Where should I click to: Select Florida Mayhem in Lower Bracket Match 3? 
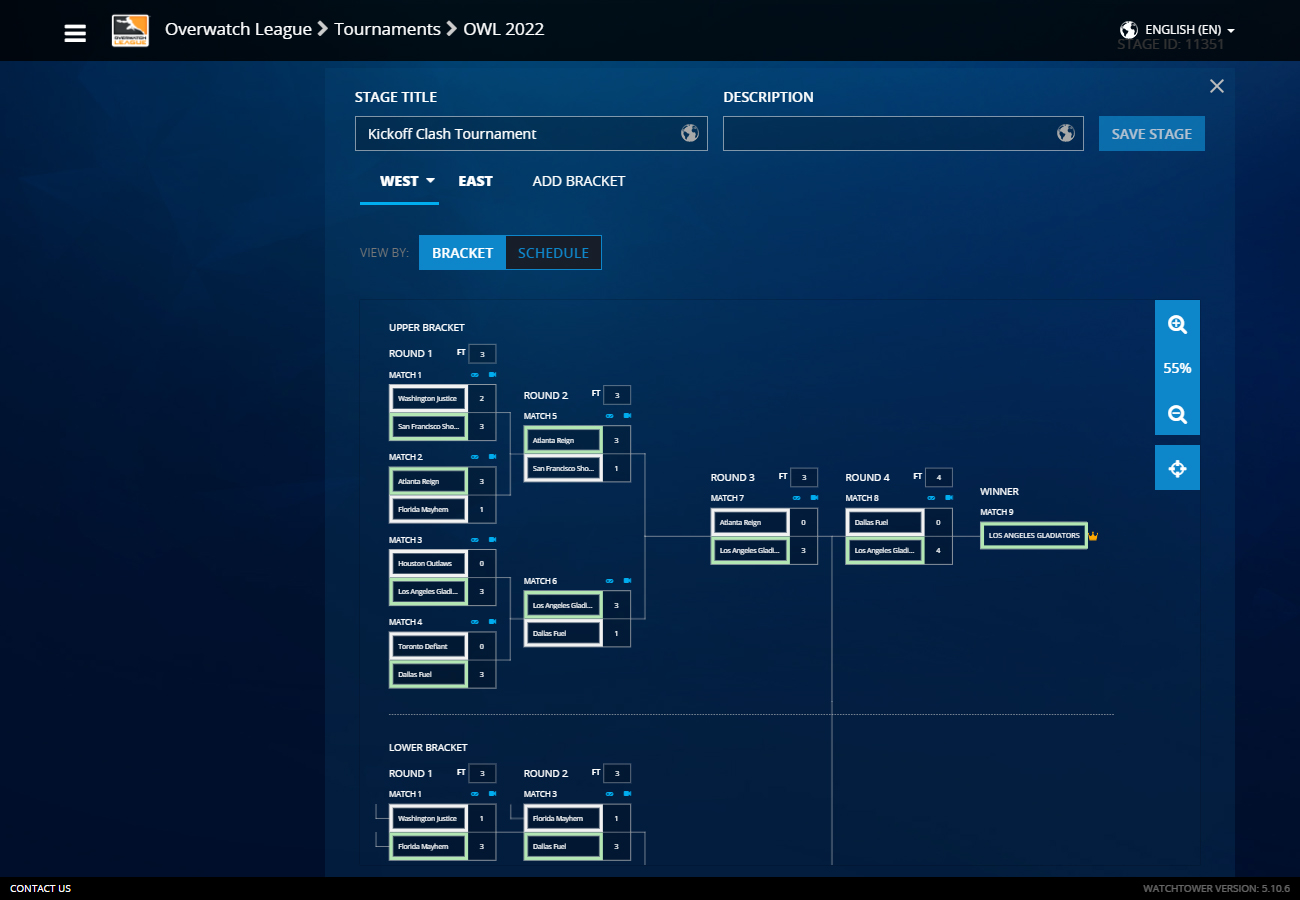coord(563,818)
